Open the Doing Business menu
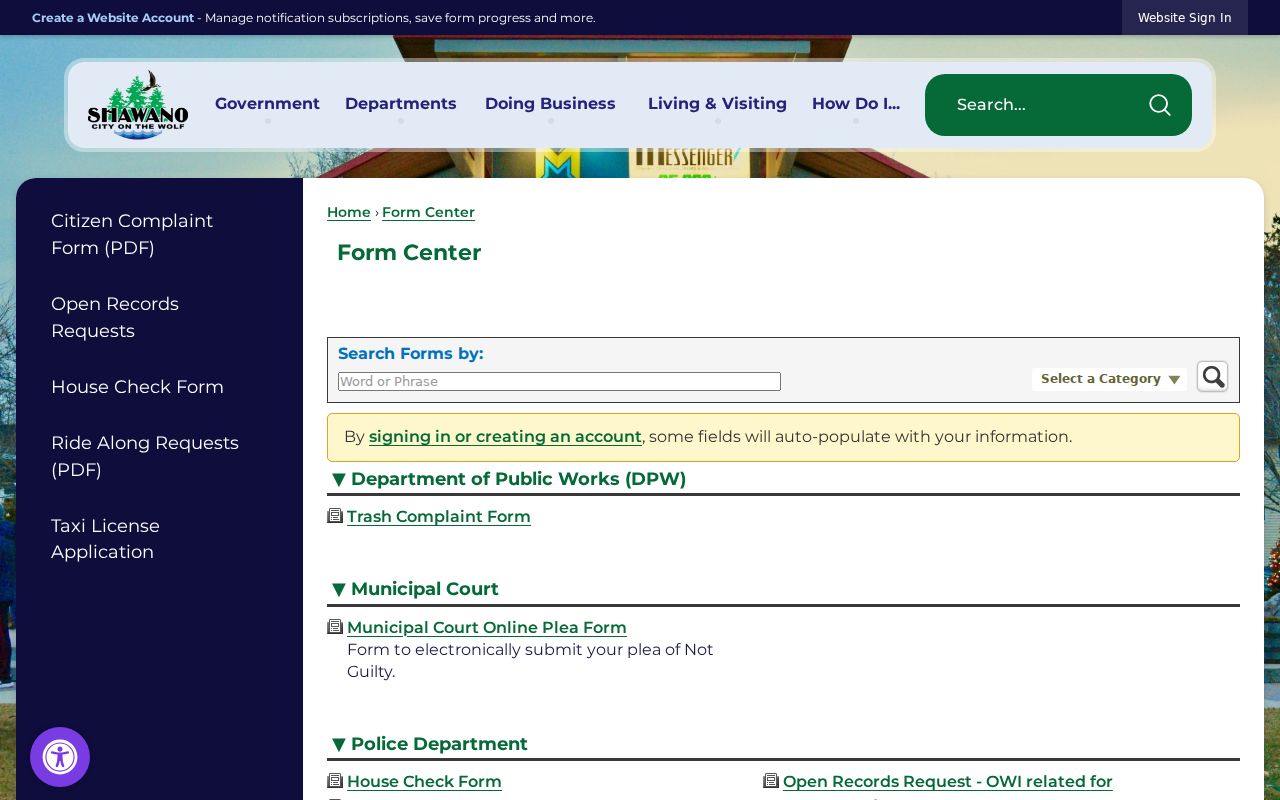This screenshot has width=1280, height=800. pos(550,104)
